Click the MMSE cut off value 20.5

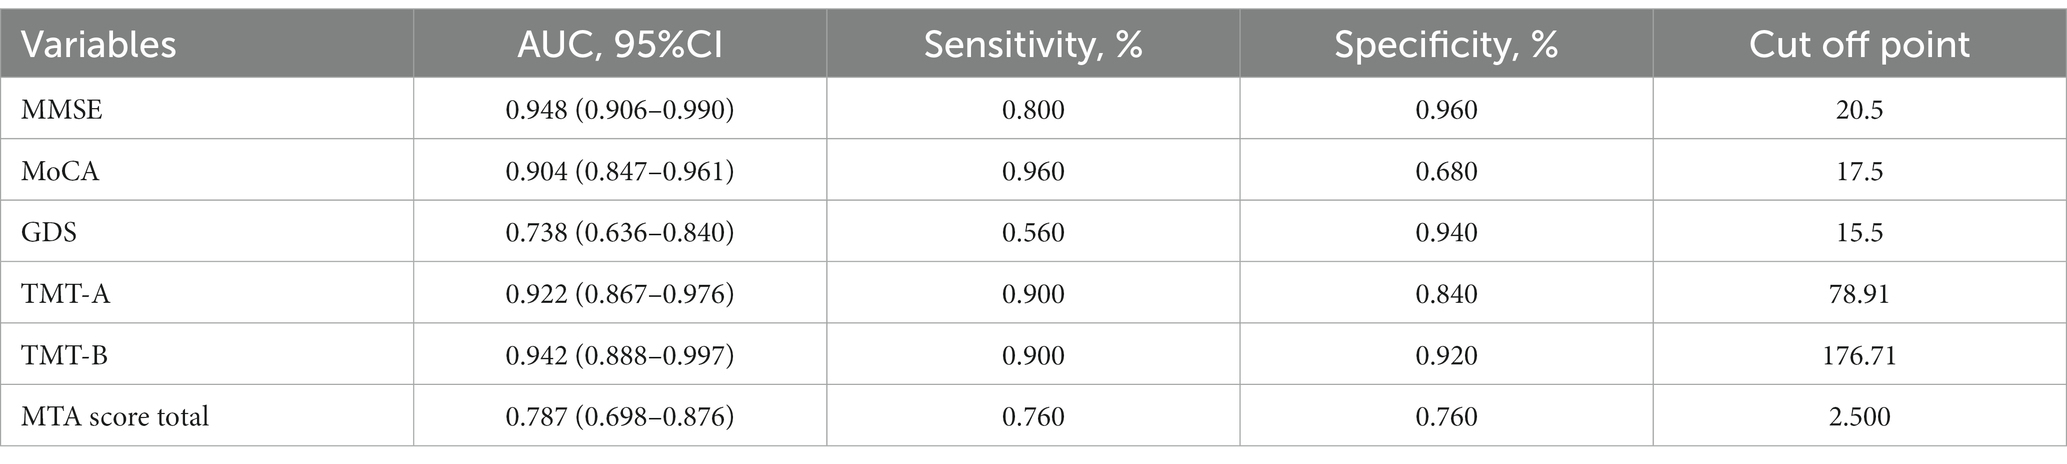(1860, 110)
